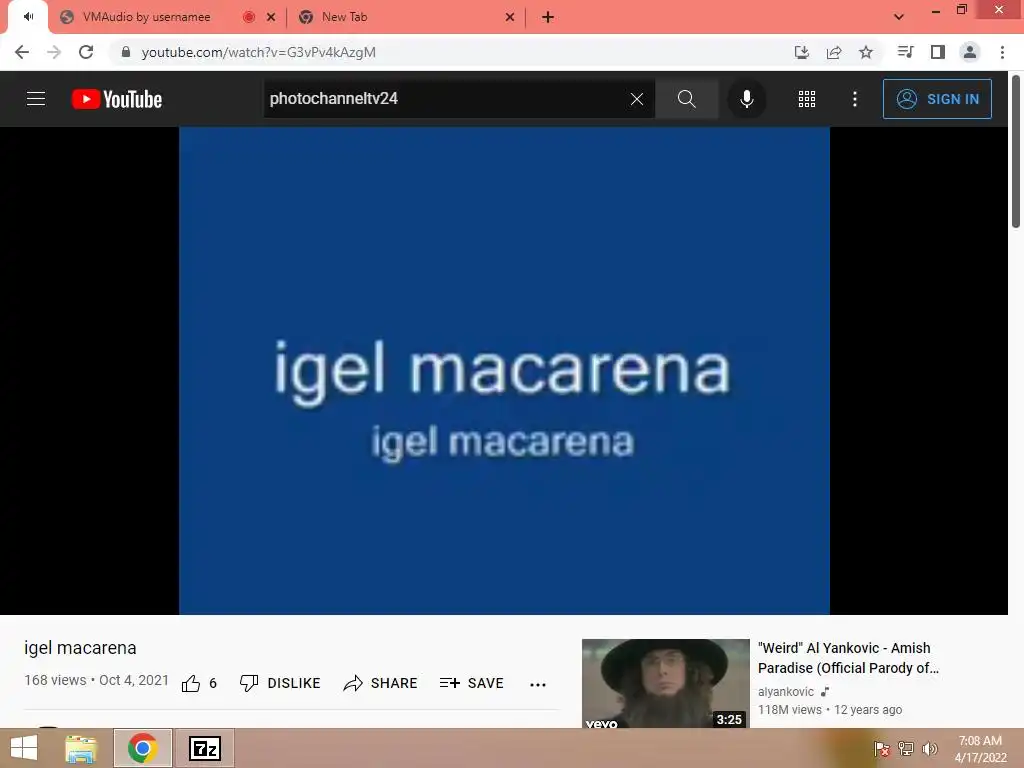
Task: Open Chrome media controls icon
Action: [x=905, y=52]
